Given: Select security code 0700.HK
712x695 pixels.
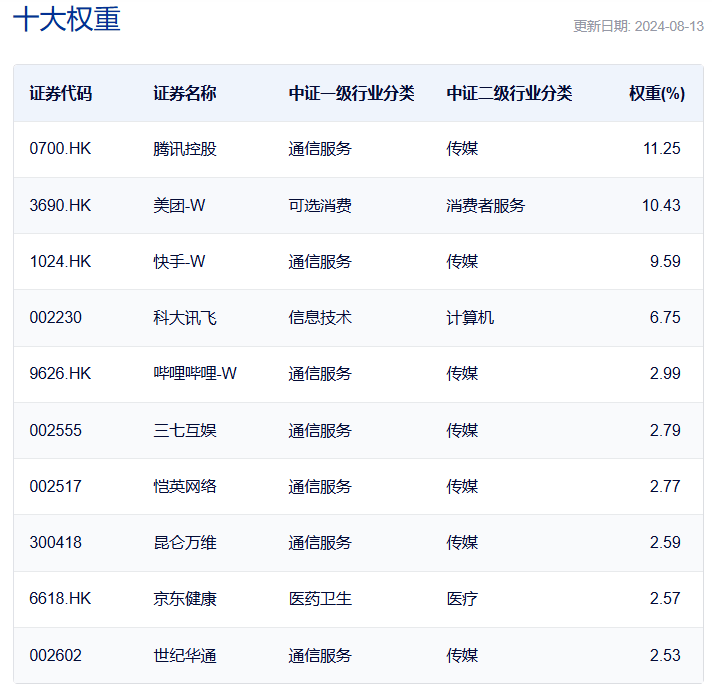Looking at the screenshot, I should (60, 149).
